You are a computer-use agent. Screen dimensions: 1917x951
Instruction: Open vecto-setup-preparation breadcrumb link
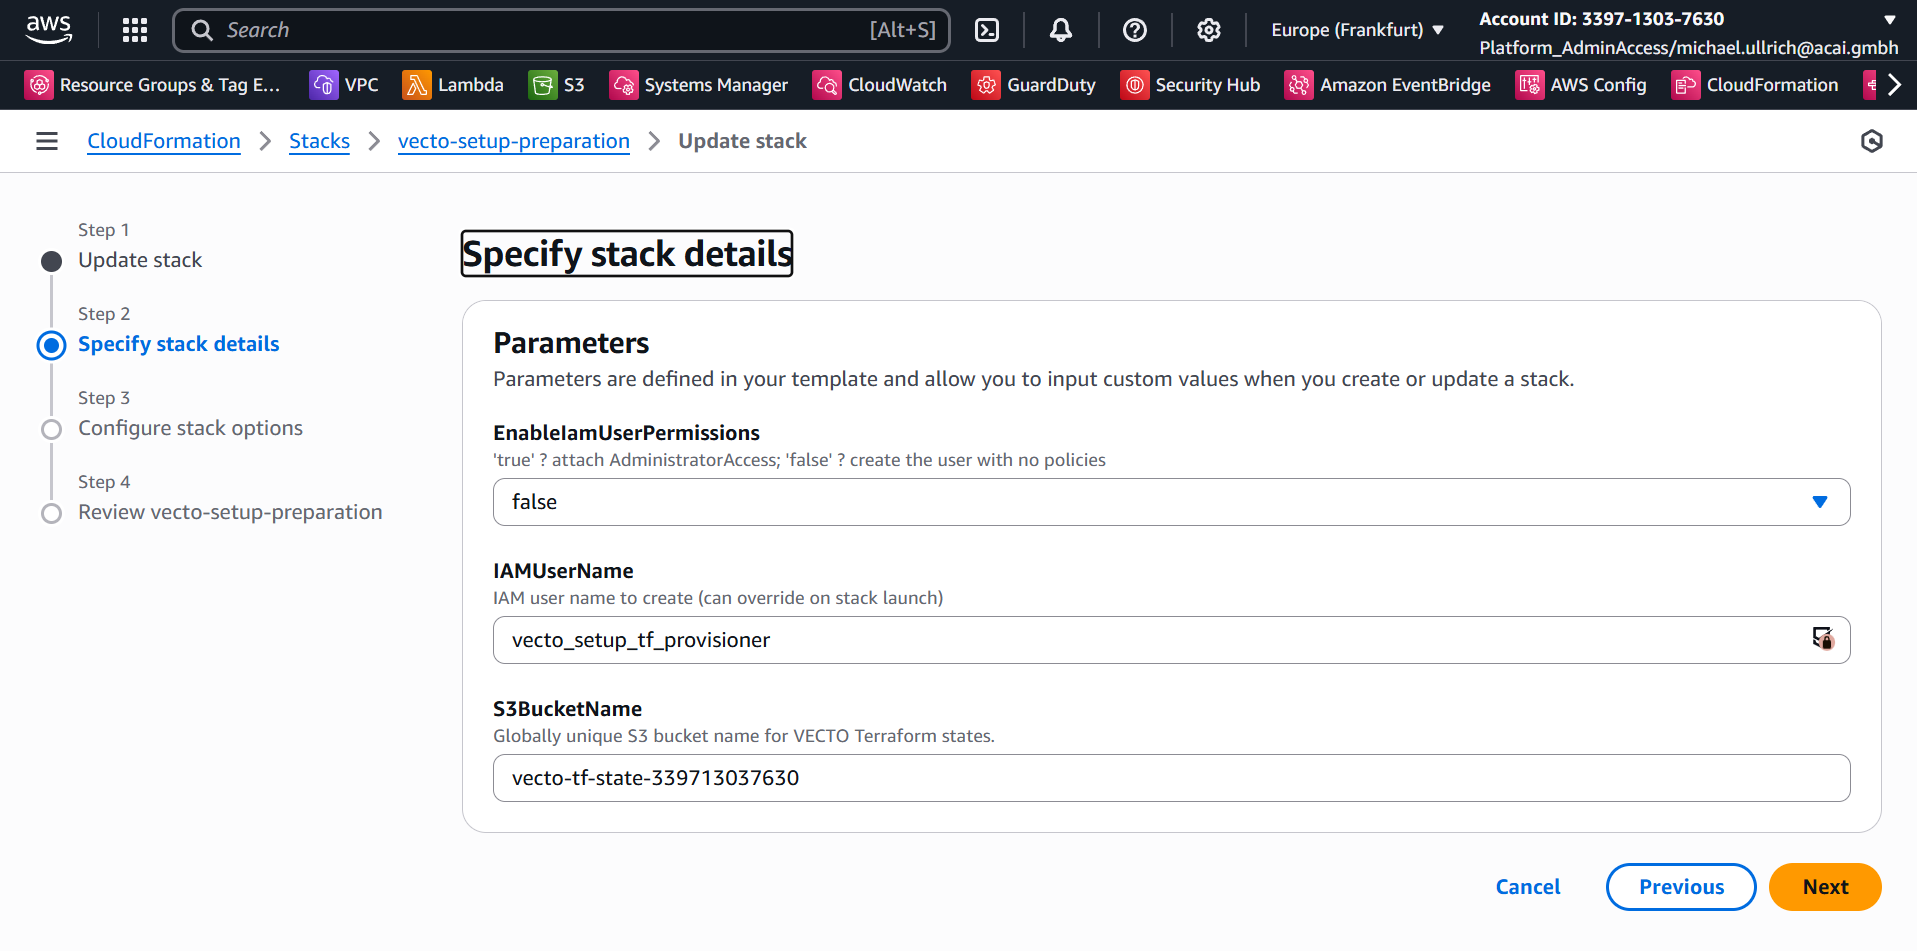514,141
